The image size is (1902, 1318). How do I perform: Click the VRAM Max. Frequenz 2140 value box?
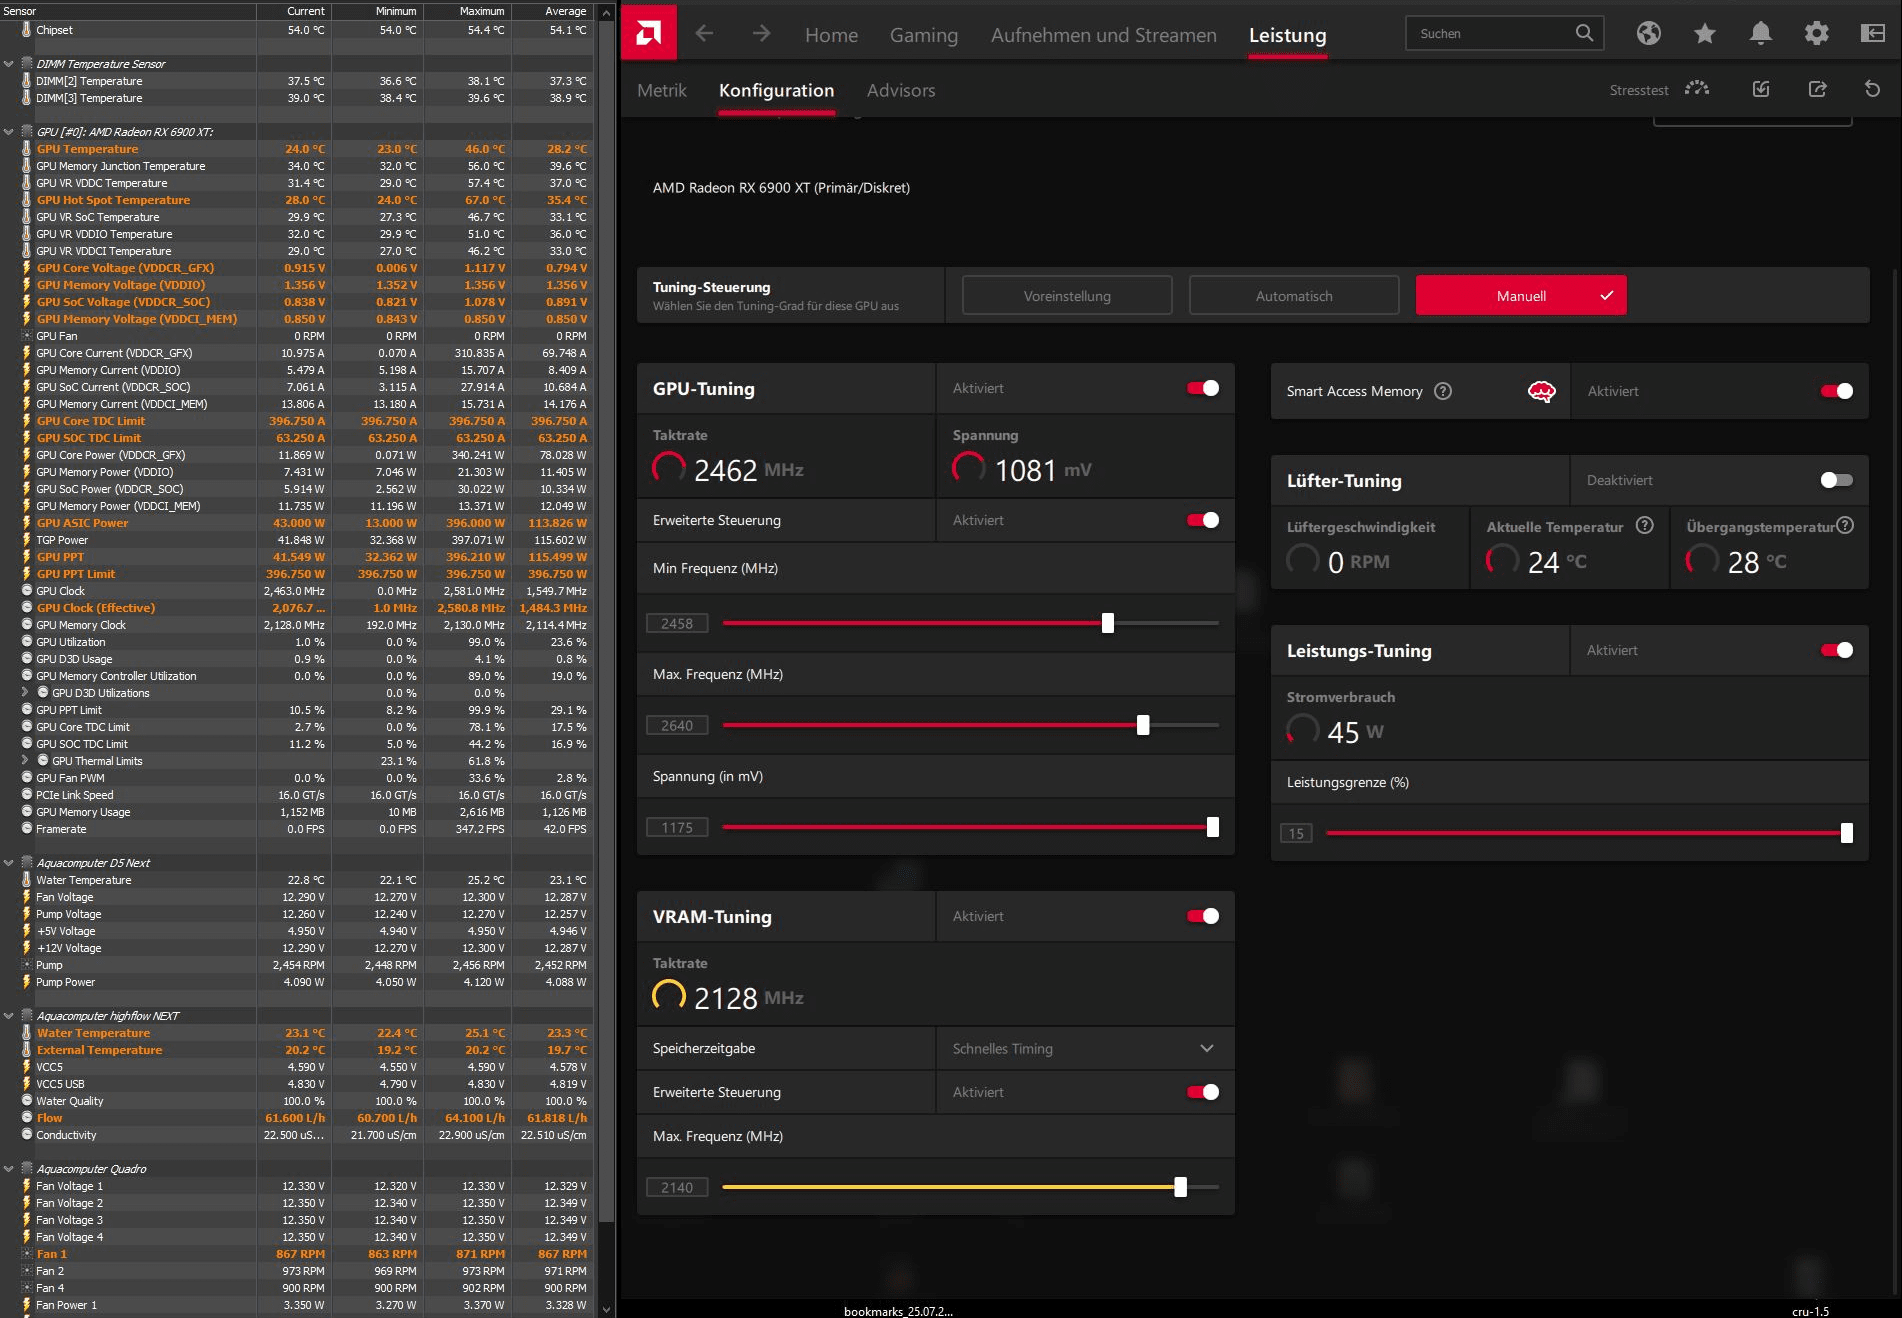(x=677, y=1187)
